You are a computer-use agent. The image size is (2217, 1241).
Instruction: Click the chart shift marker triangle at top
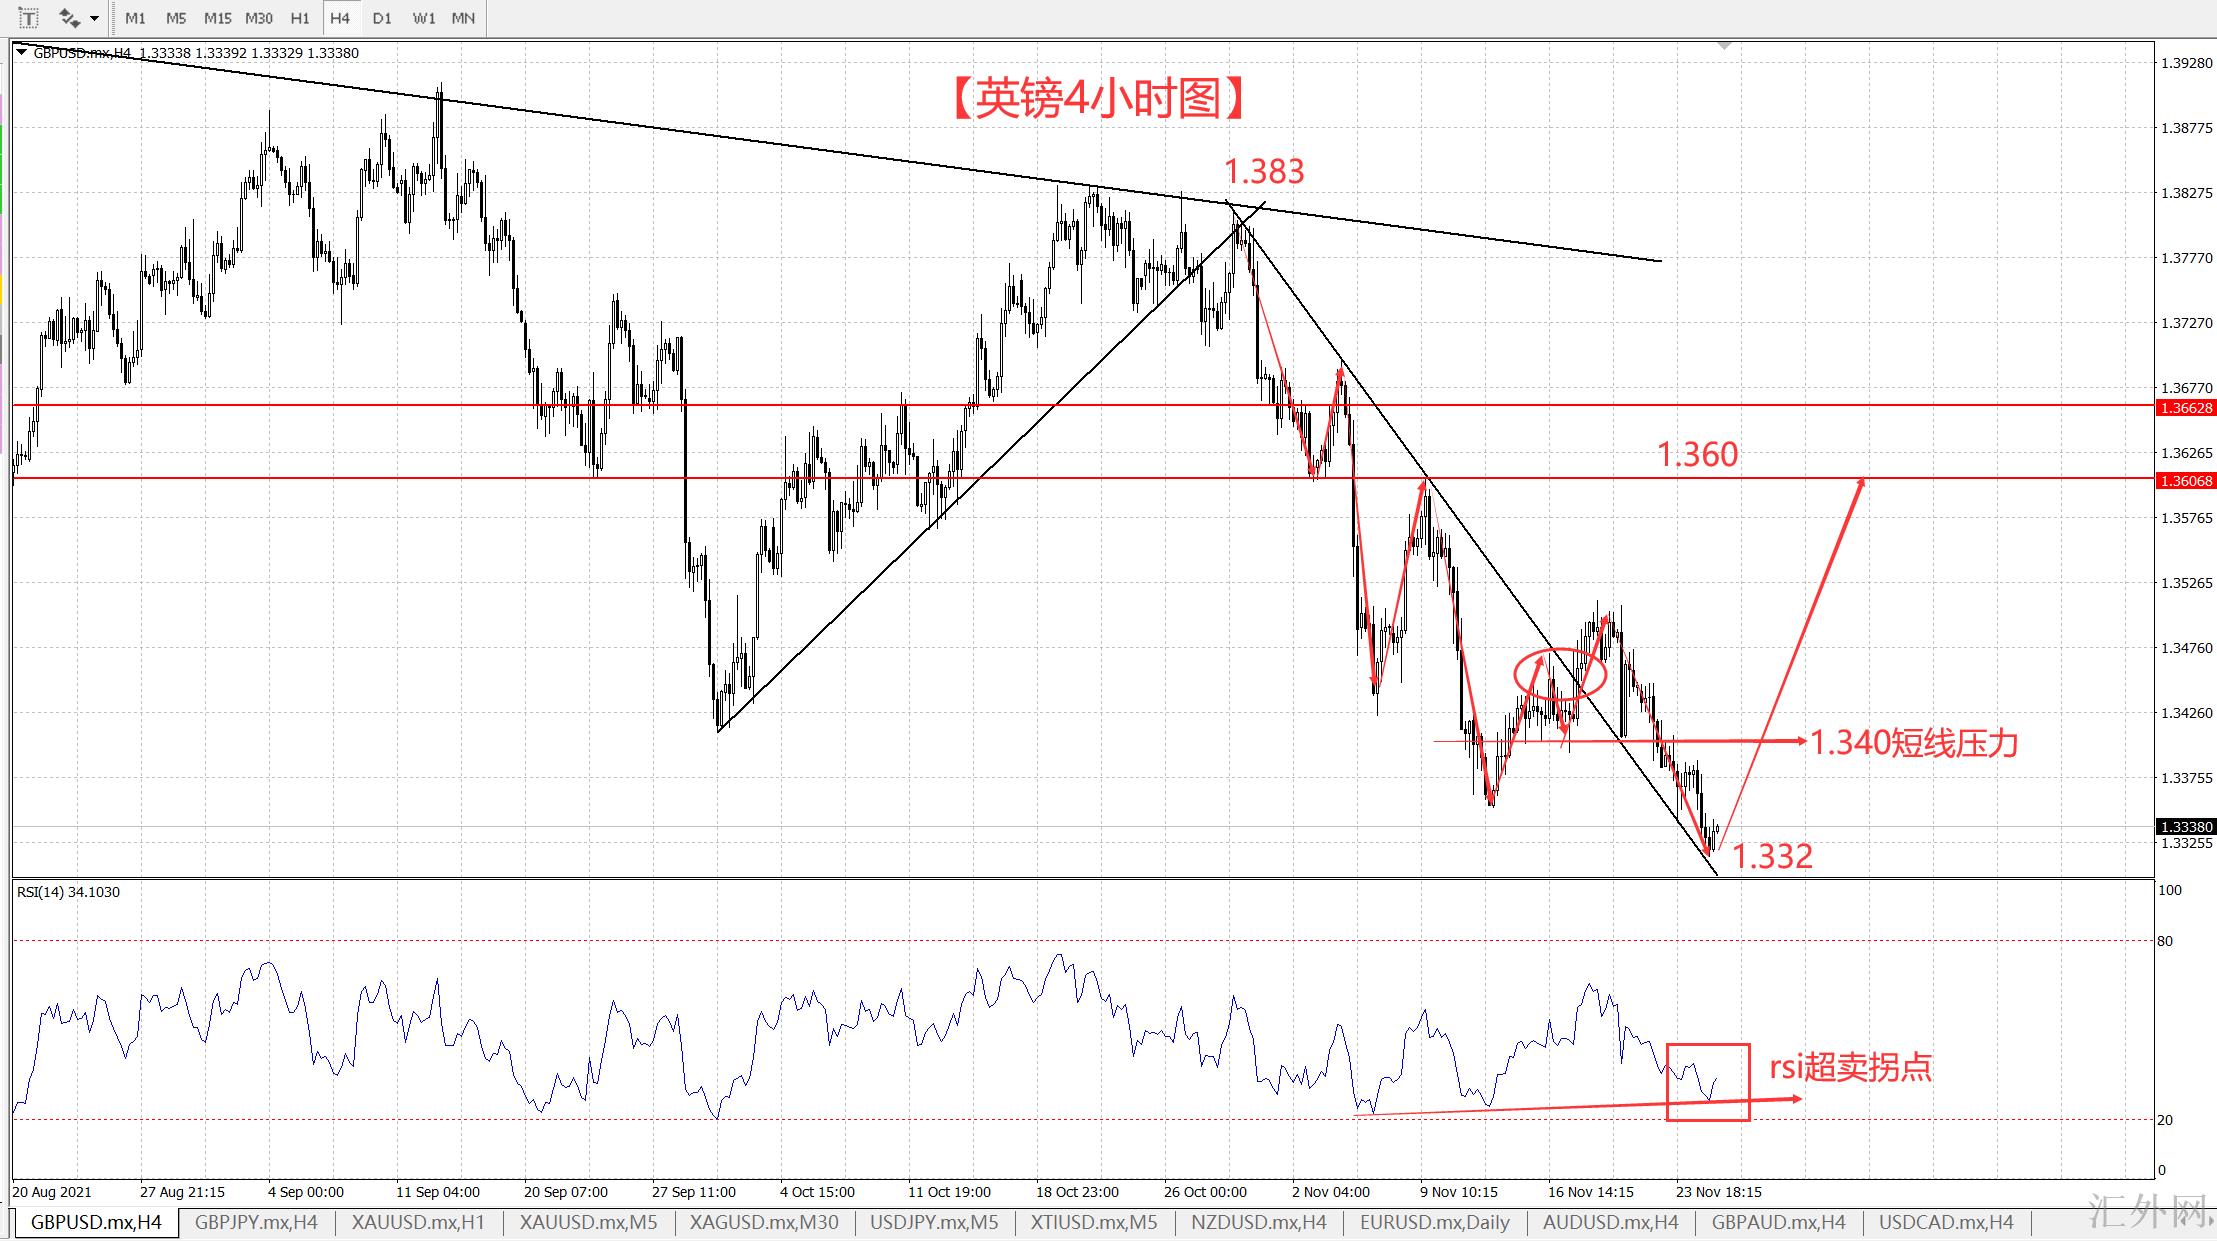point(1724,46)
